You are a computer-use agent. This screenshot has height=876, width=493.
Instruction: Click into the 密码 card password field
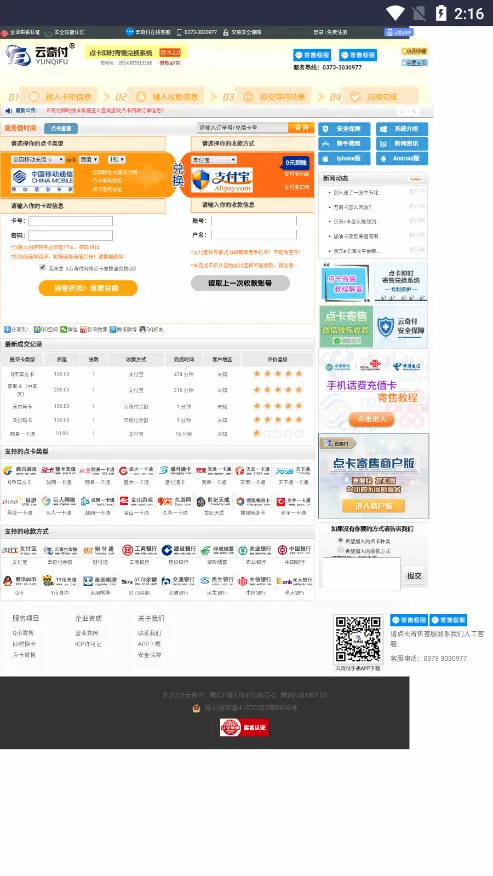(x=70, y=236)
